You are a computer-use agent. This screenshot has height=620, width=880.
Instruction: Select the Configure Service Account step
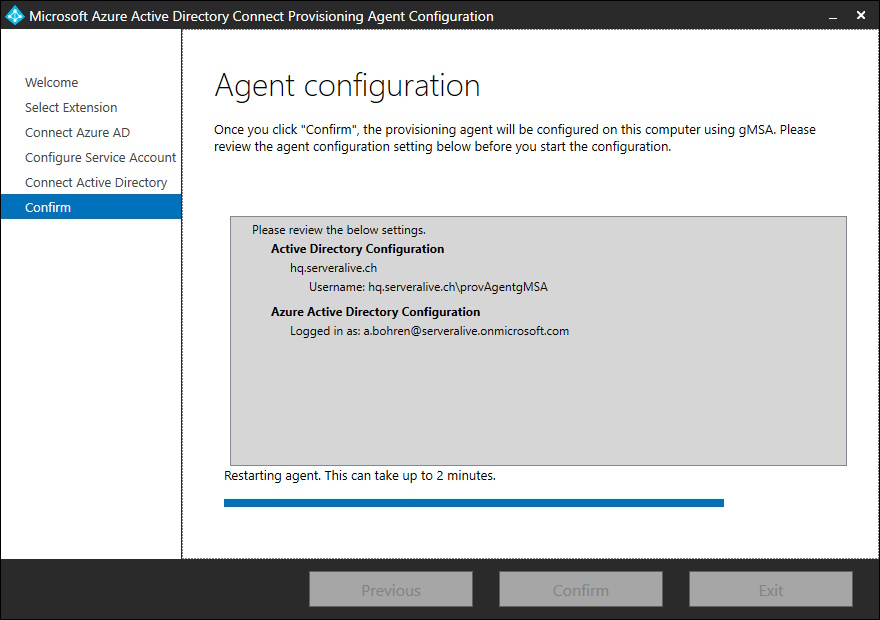100,158
